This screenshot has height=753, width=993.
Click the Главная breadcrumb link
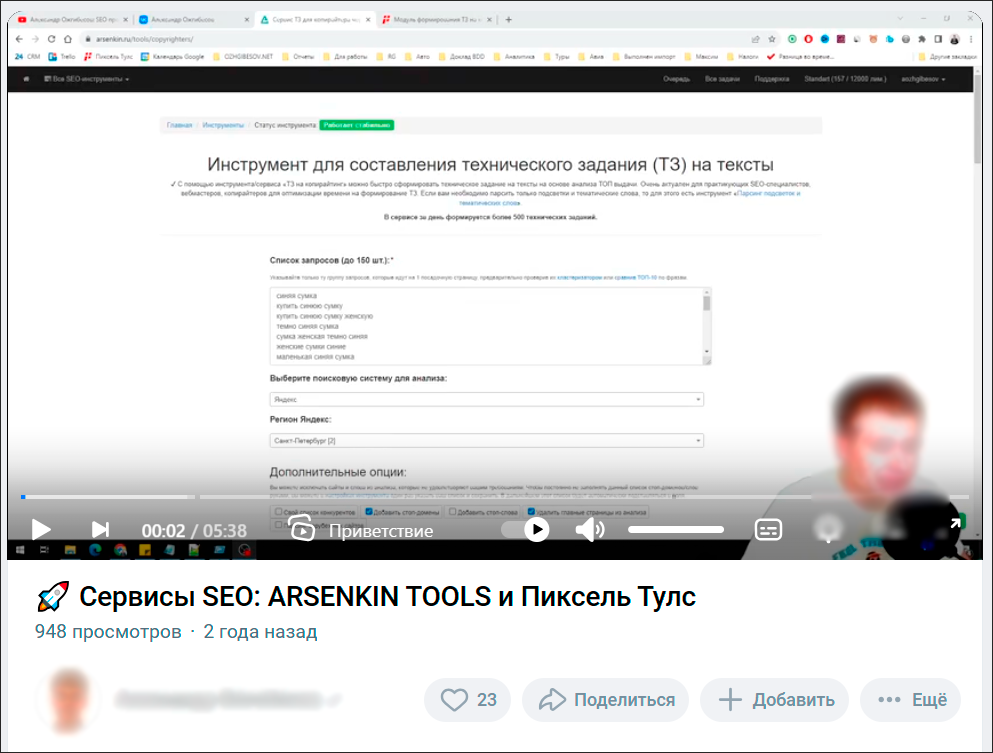pos(179,125)
